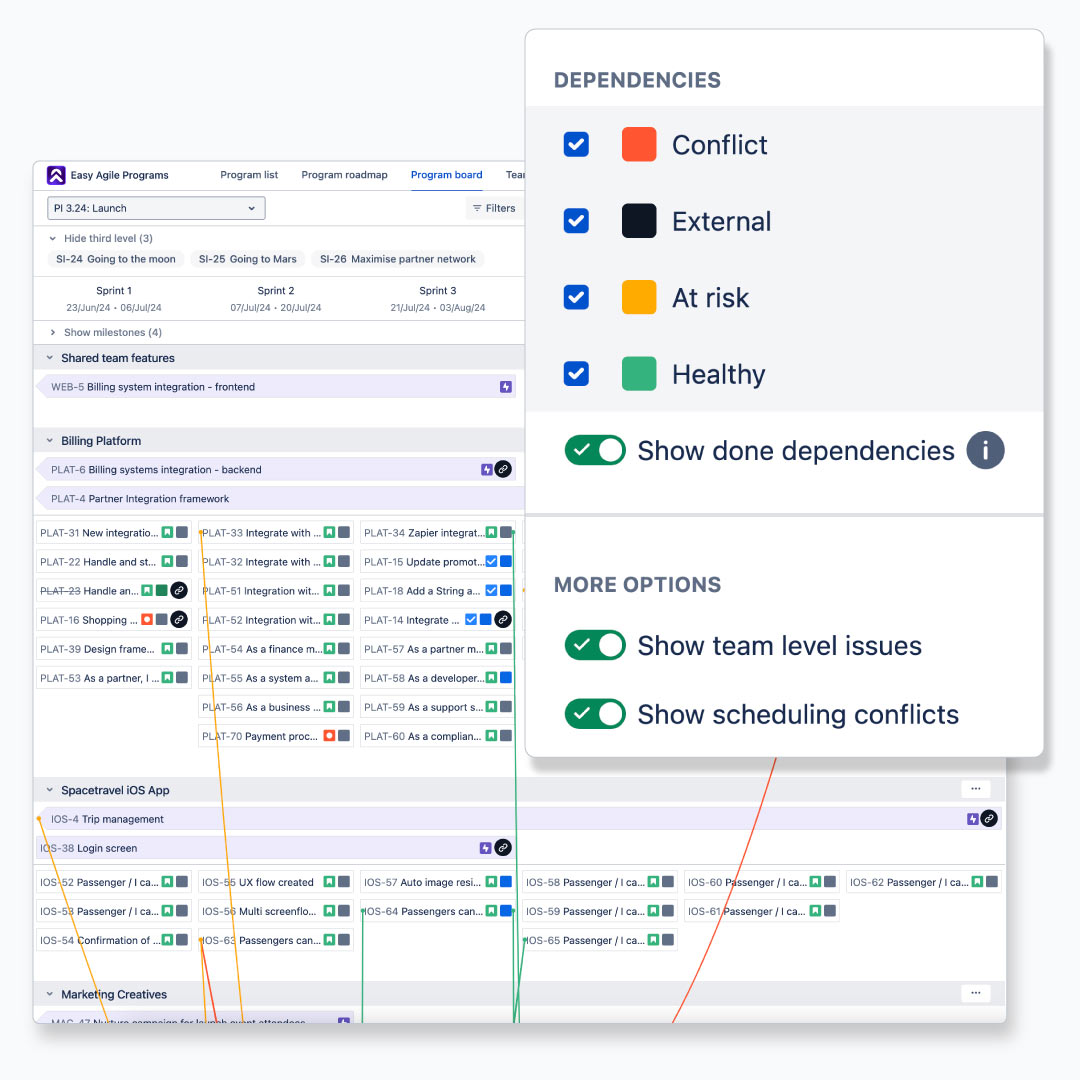Open the IOS-64 Passengers can card
The width and height of the screenshot is (1080, 1080).
point(438,911)
